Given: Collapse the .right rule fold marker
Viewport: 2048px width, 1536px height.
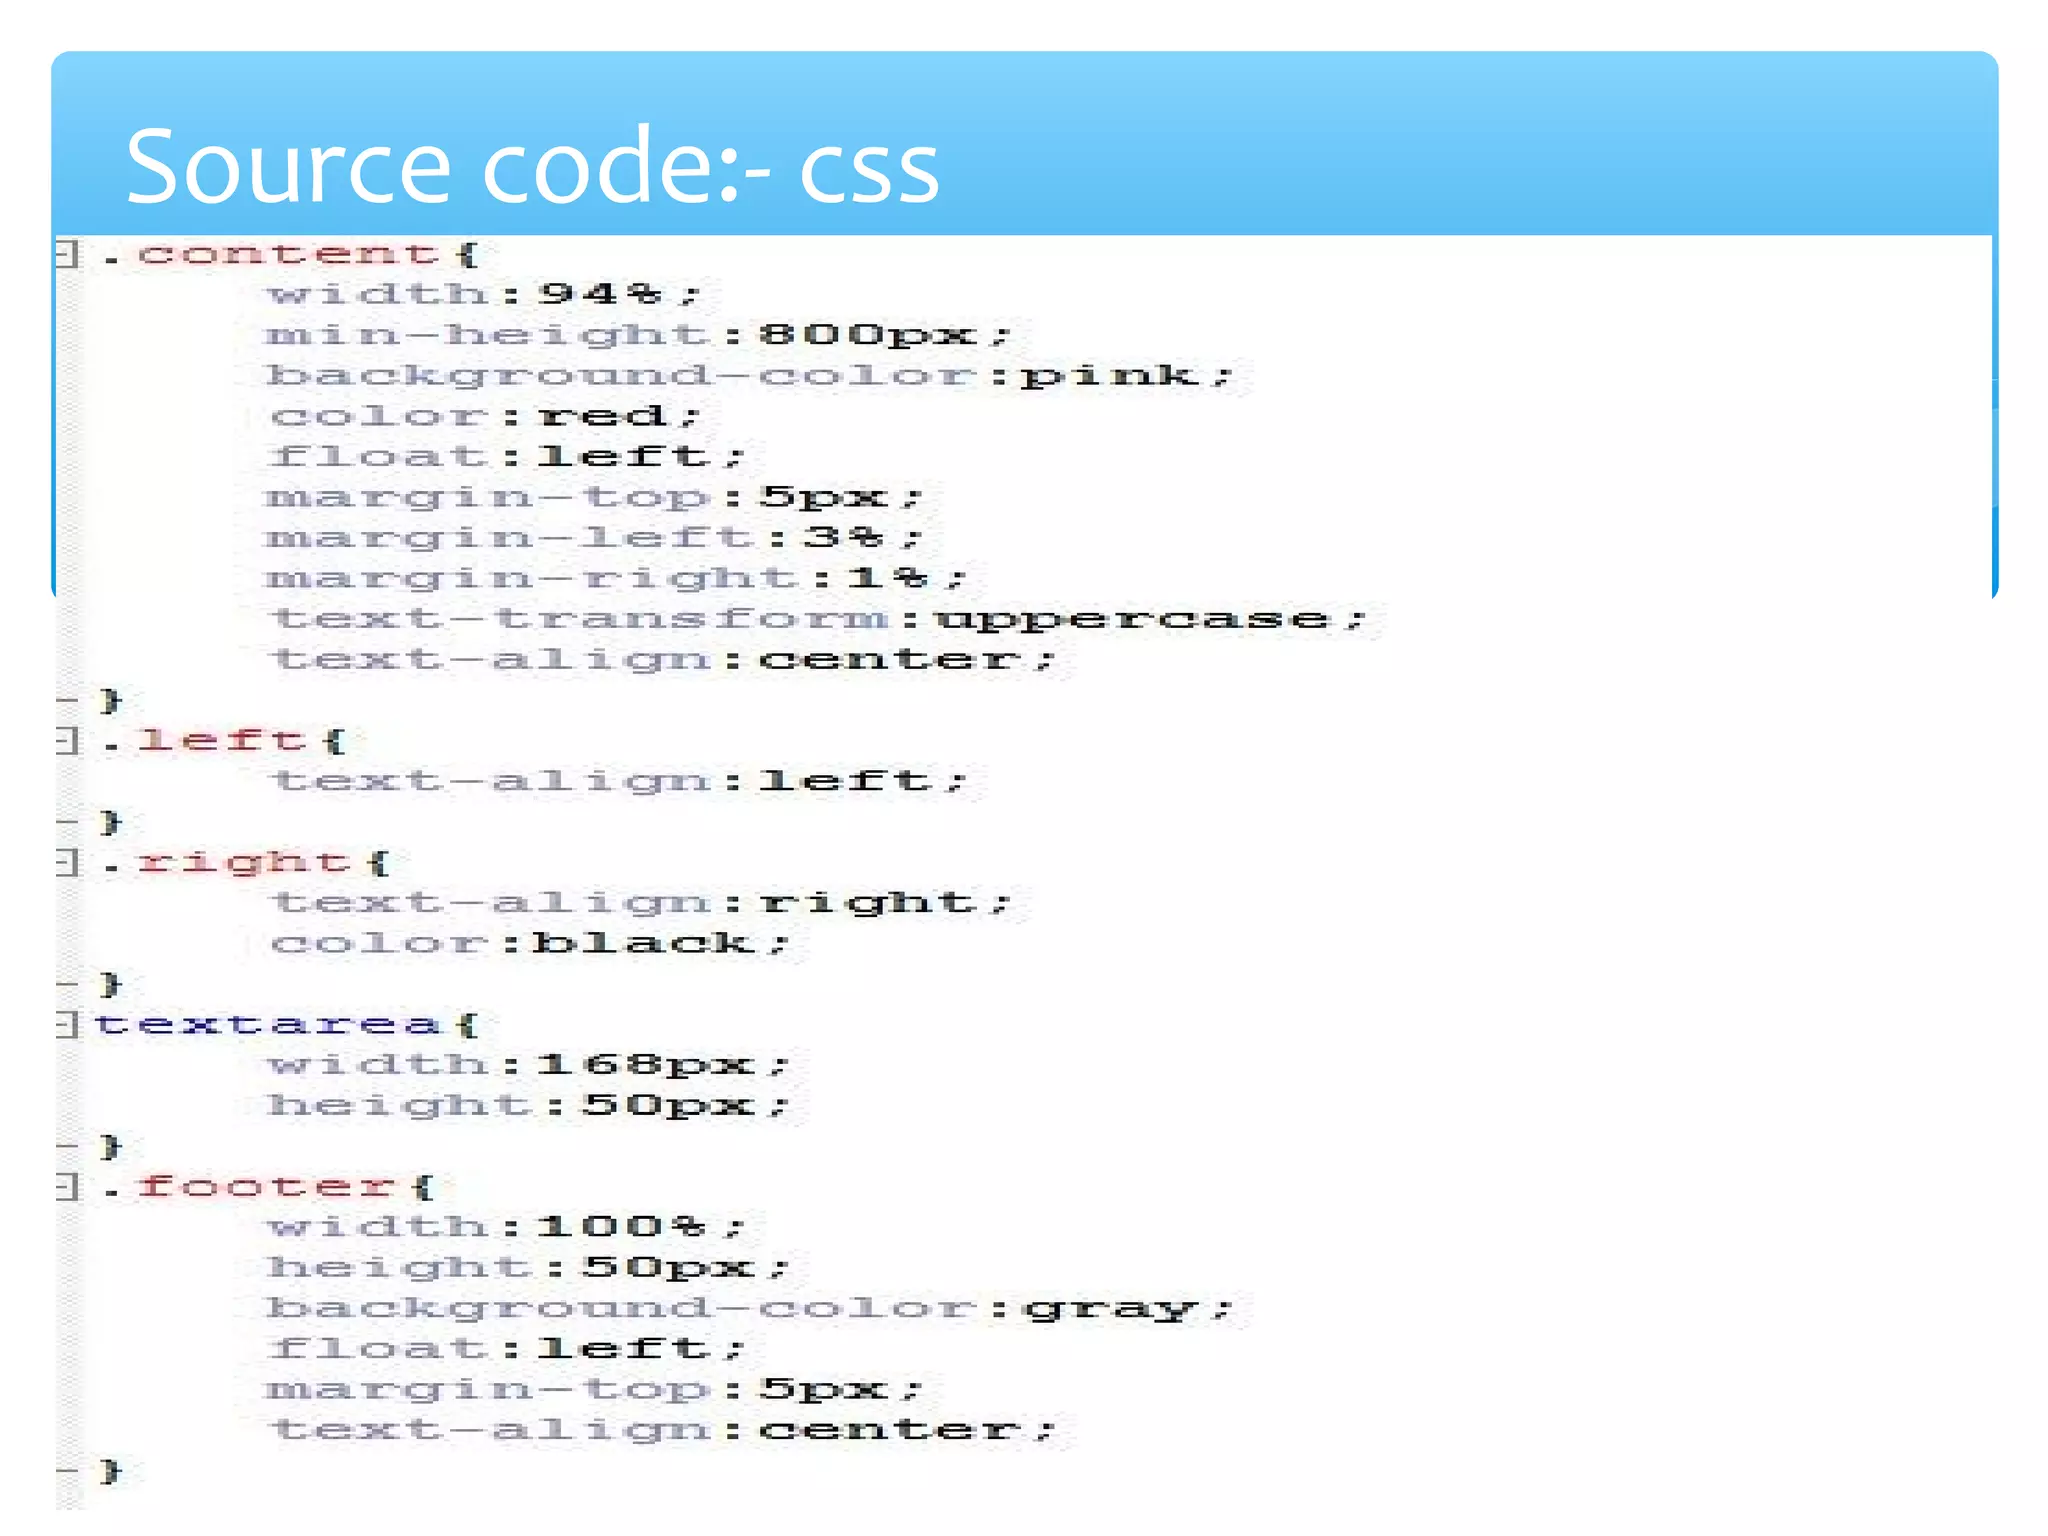Looking at the screenshot, I should click(x=67, y=862).
